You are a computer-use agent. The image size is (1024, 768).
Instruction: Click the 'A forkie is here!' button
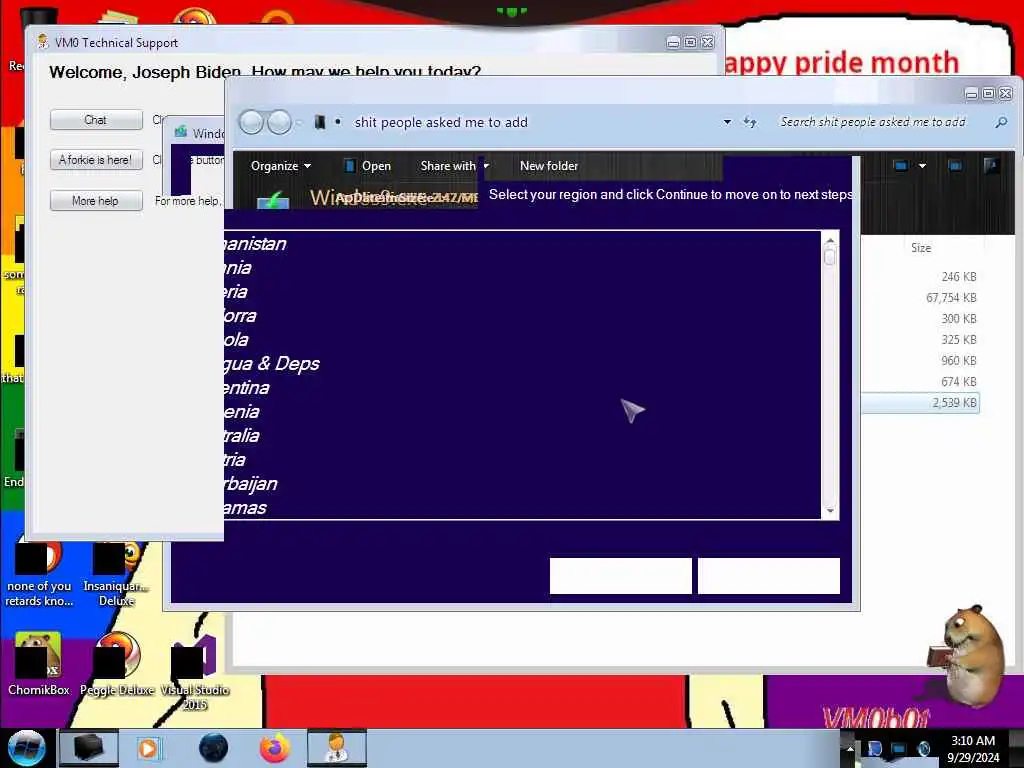pyautogui.click(x=96, y=160)
